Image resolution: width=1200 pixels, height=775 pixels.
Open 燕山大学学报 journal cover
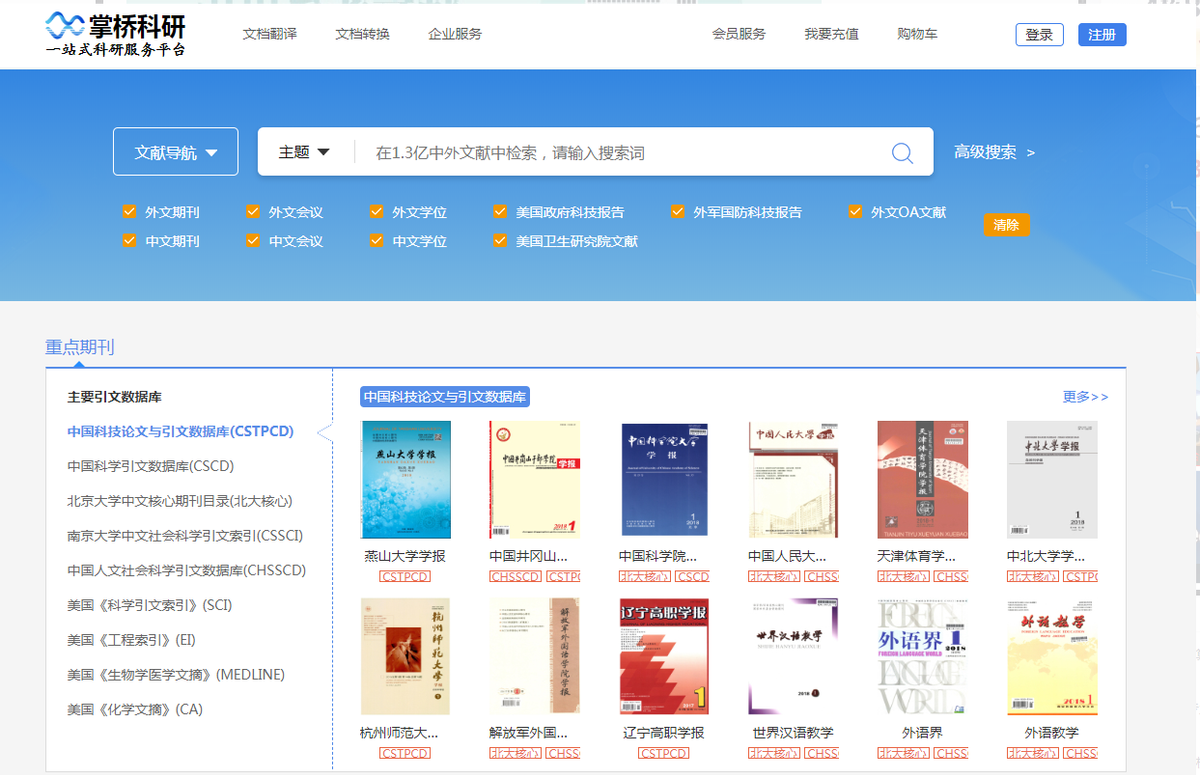405,480
